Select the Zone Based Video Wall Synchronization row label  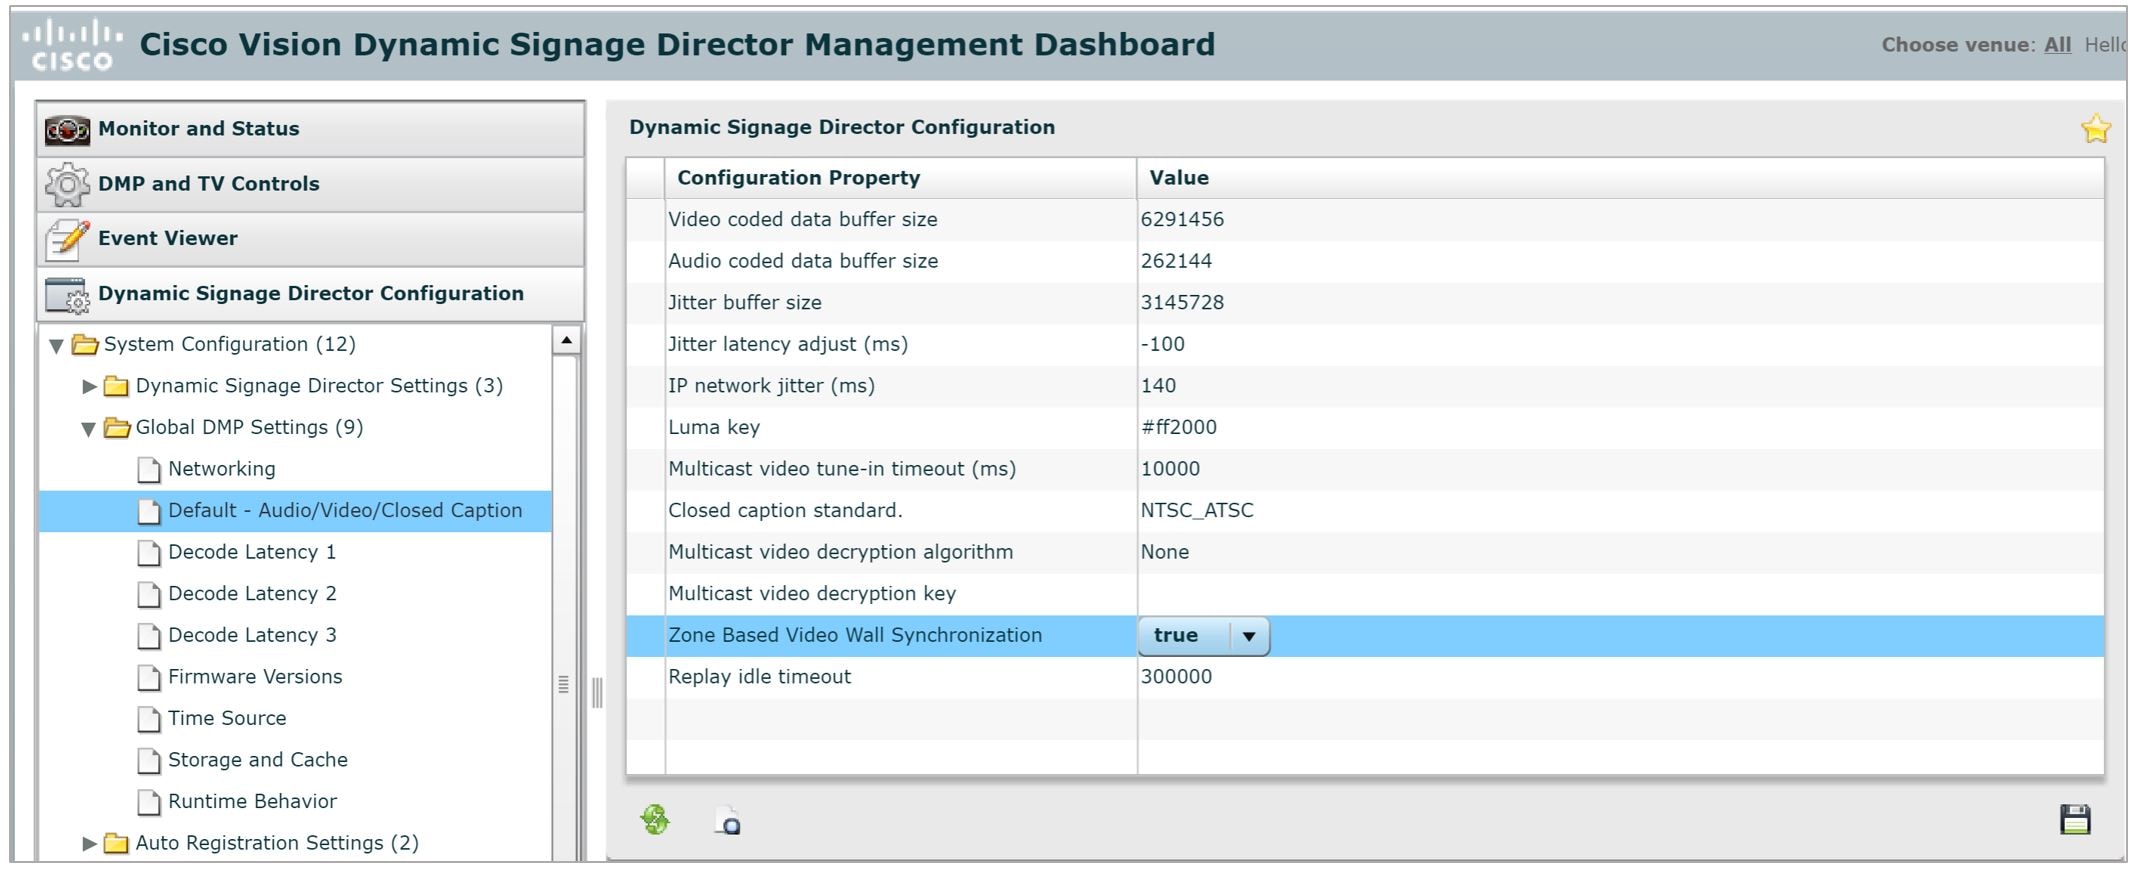pos(855,636)
